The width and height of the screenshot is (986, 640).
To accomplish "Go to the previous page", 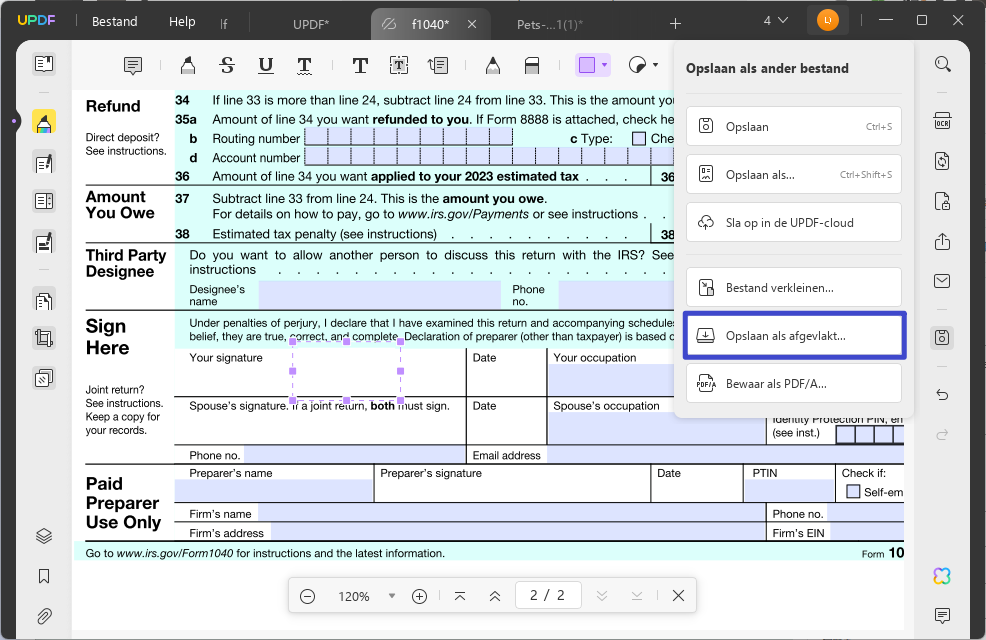I will click(x=495, y=596).
